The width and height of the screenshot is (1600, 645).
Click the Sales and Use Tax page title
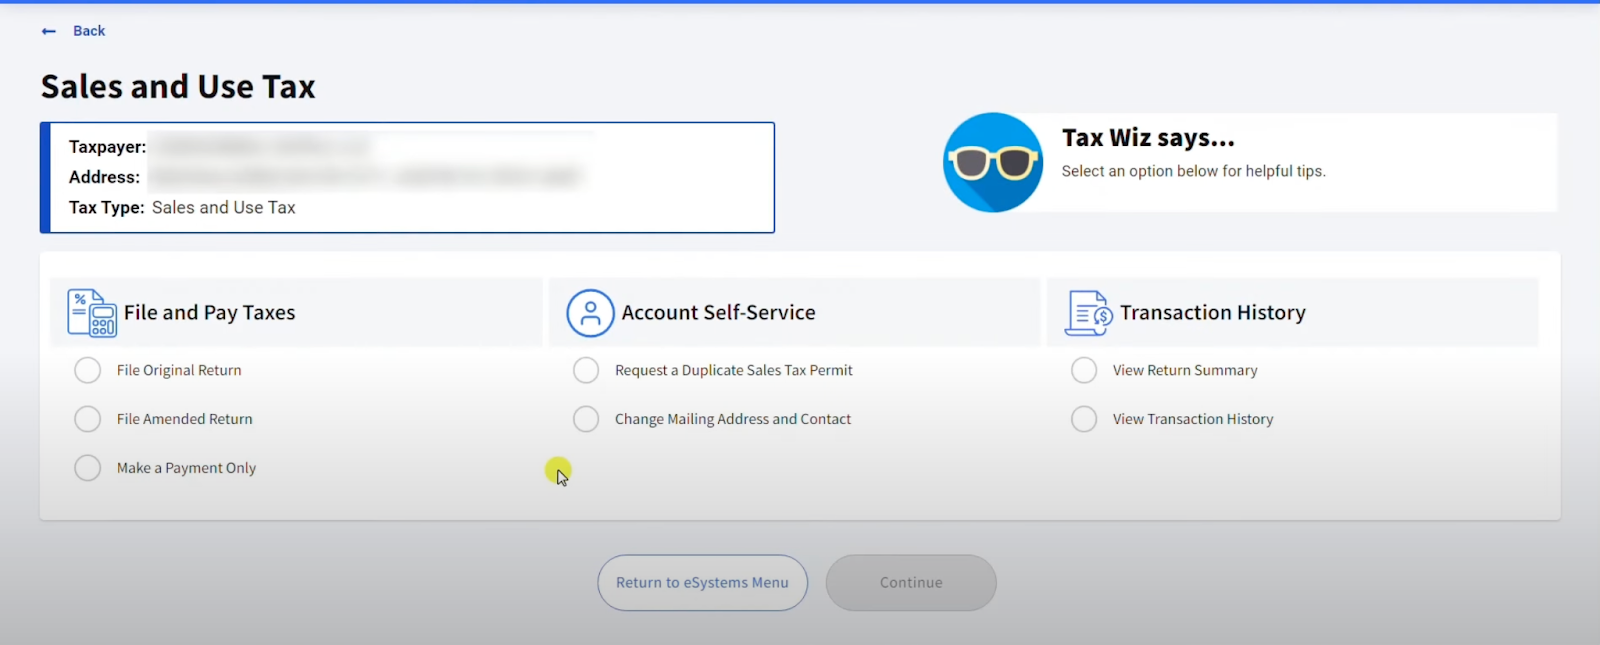(x=178, y=87)
